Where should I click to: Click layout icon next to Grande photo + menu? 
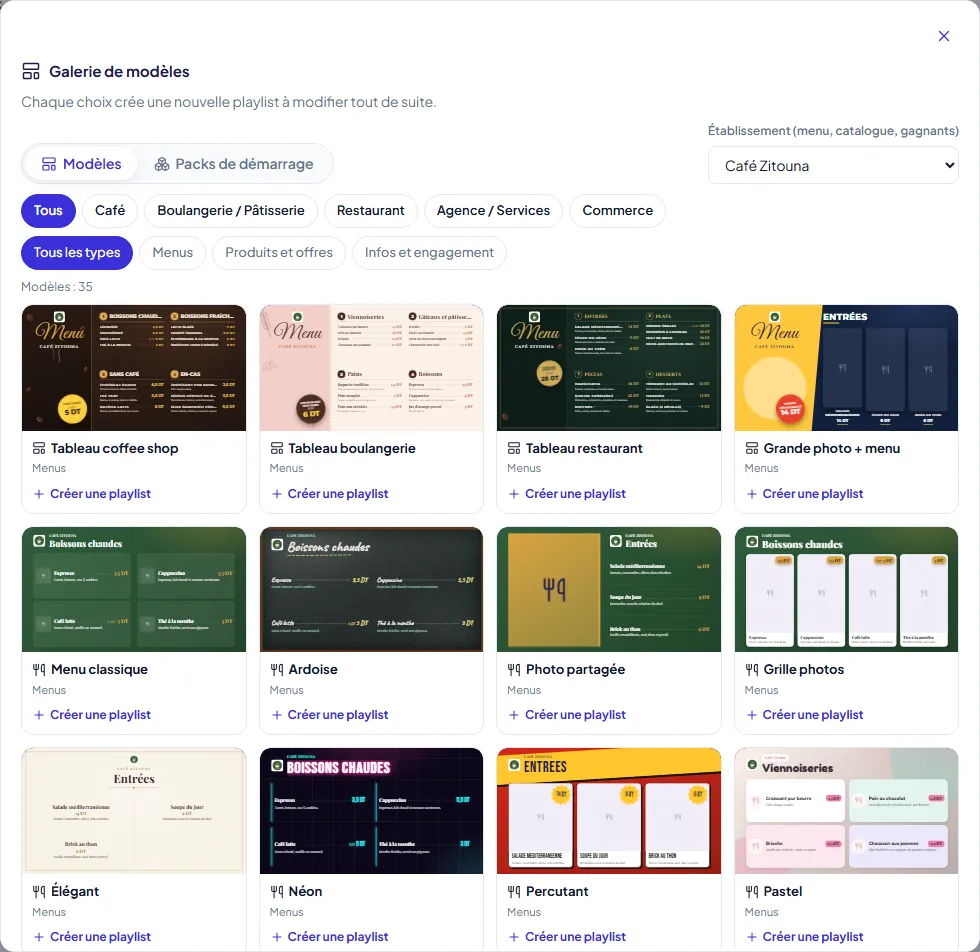point(751,448)
